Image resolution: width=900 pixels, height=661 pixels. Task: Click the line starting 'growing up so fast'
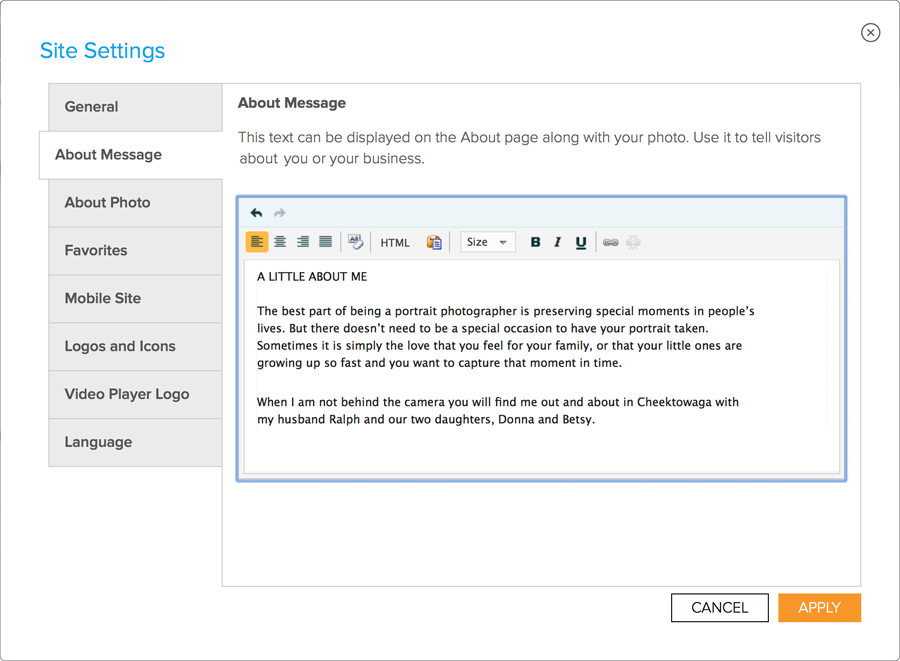pos(439,363)
